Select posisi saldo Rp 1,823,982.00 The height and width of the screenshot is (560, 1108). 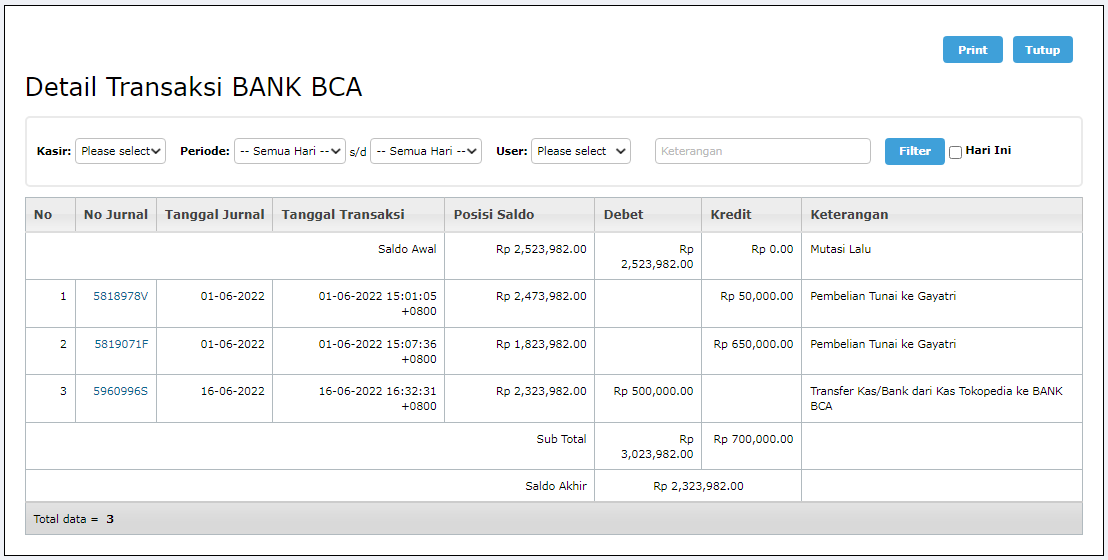point(541,344)
